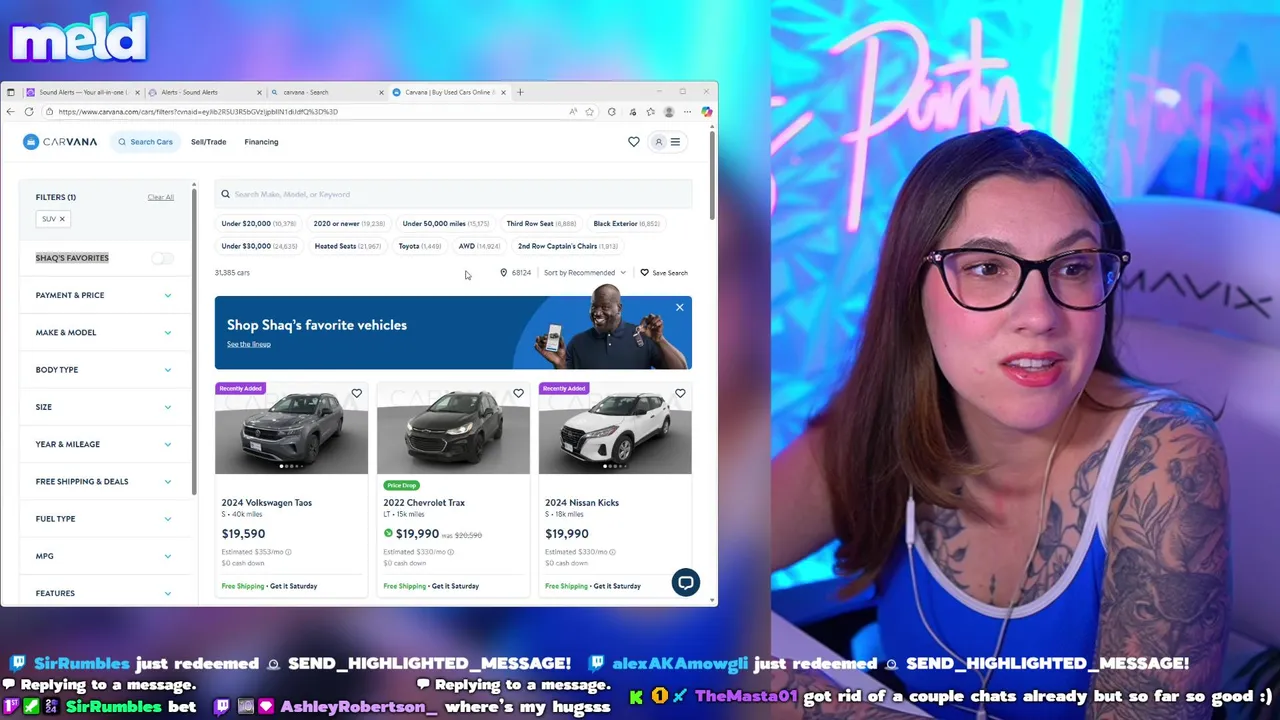This screenshot has height=720, width=1280.
Task: Click the search magnifier icon in search box
Action: point(225,194)
